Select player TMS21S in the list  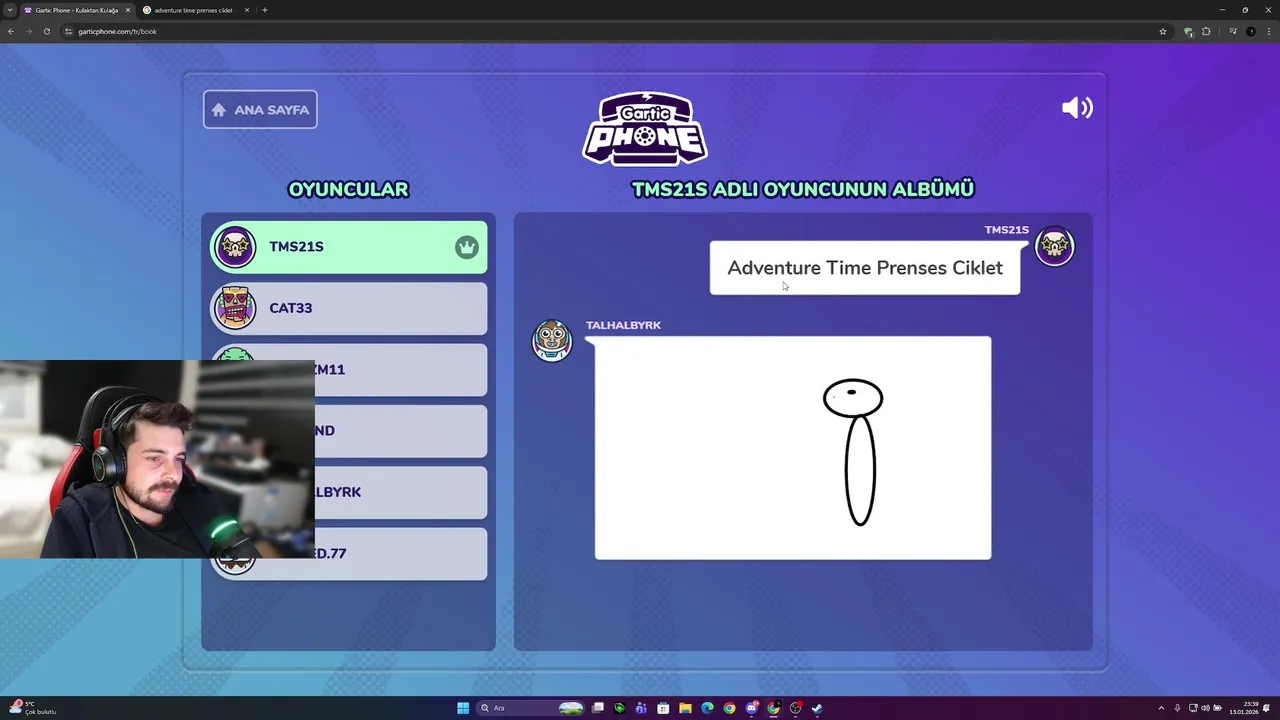pos(348,247)
